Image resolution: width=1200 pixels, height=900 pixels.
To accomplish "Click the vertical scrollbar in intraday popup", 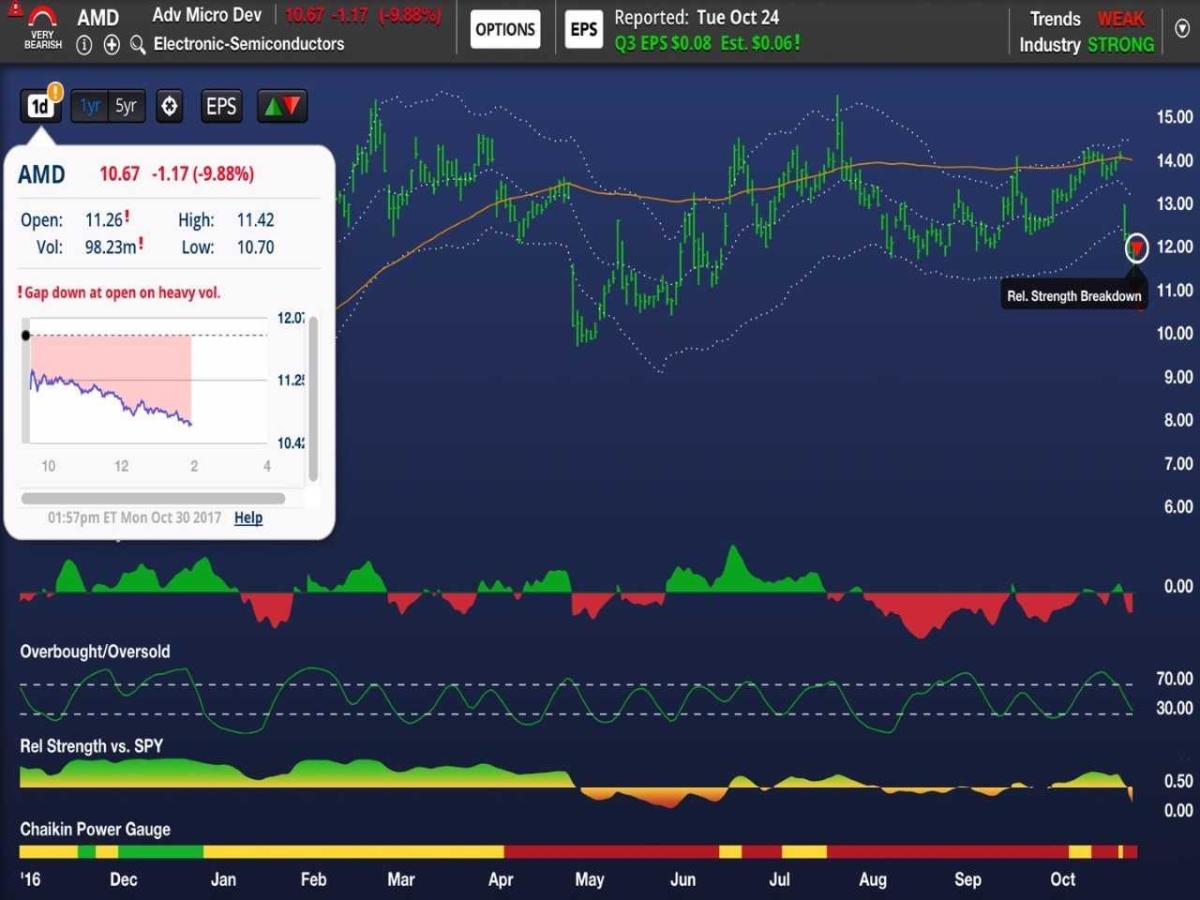I will coord(313,398).
